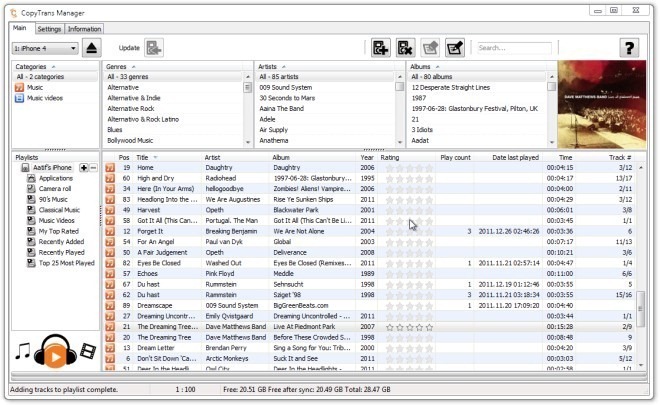Open the My Top Rated playlist
The width and height of the screenshot is (660, 405).
pyautogui.click(x=59, y=231)
